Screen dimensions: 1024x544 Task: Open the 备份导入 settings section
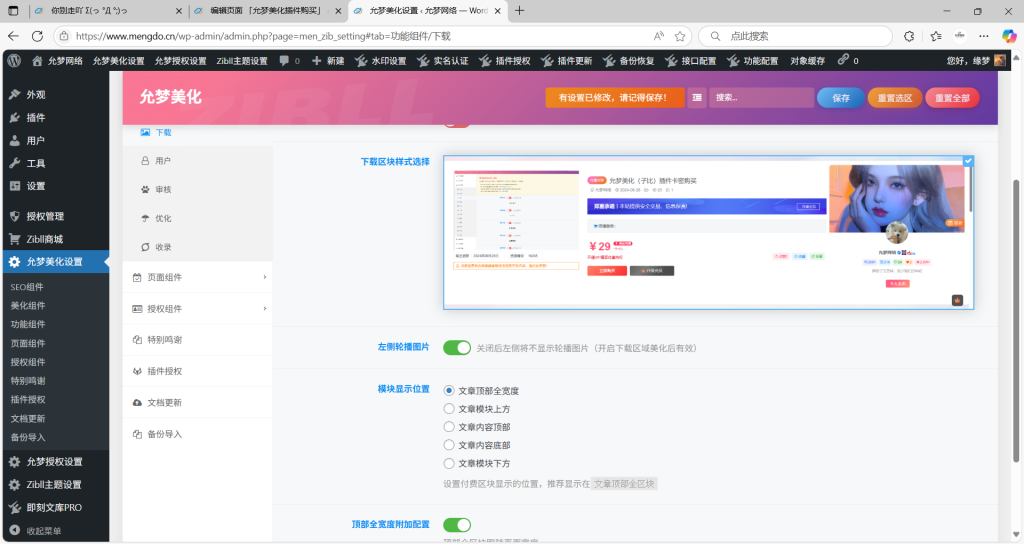pyautogui.click(x=198, y=434)
